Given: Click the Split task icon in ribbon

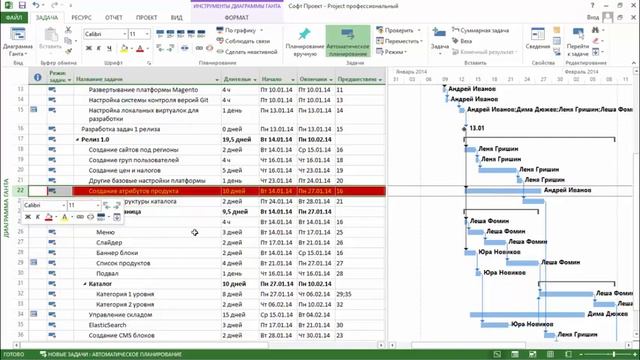Looking at the screenshot, I should click(x=185, y=49).
